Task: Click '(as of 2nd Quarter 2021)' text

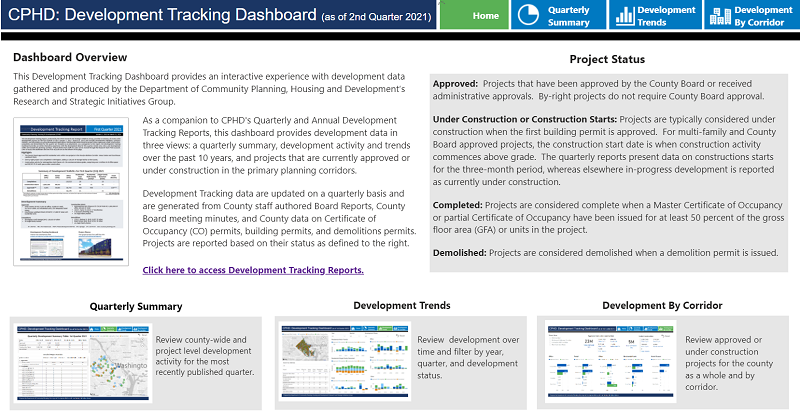Action: click(377, 17)
